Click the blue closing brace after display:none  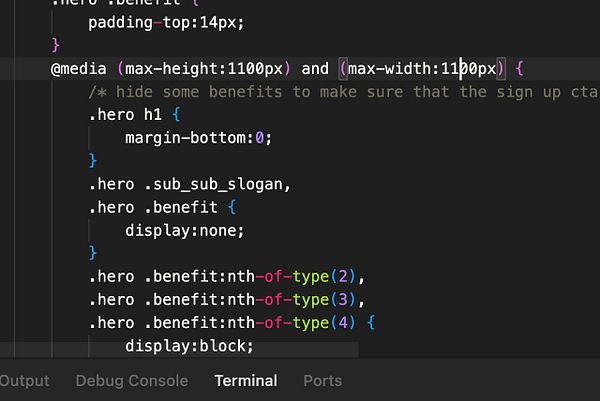tap(93, 253)
